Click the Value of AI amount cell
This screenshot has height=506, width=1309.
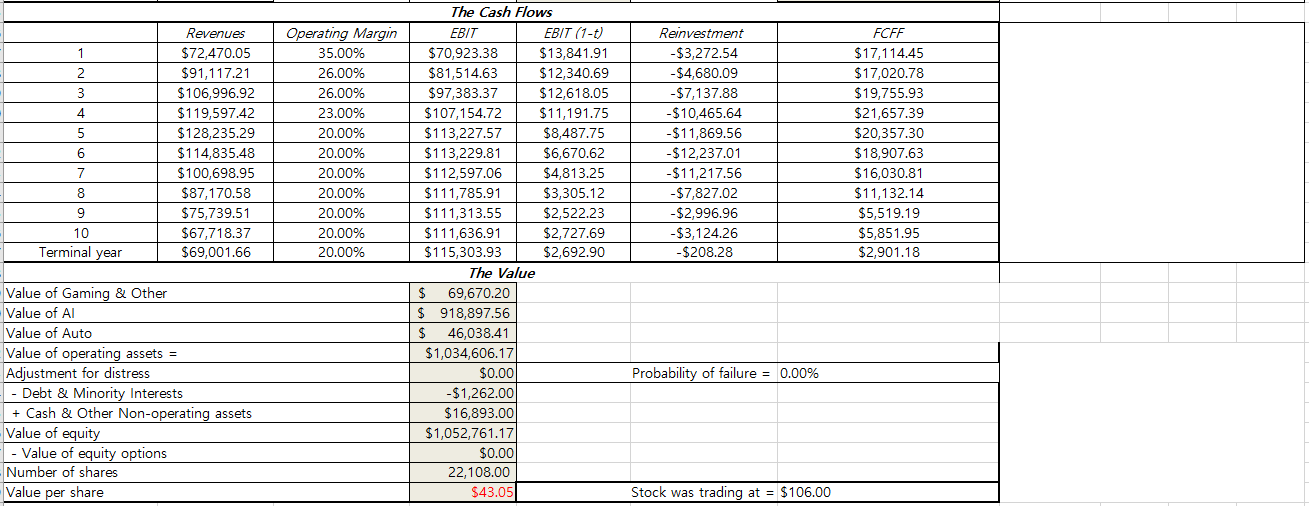click(x=464, y=313)
